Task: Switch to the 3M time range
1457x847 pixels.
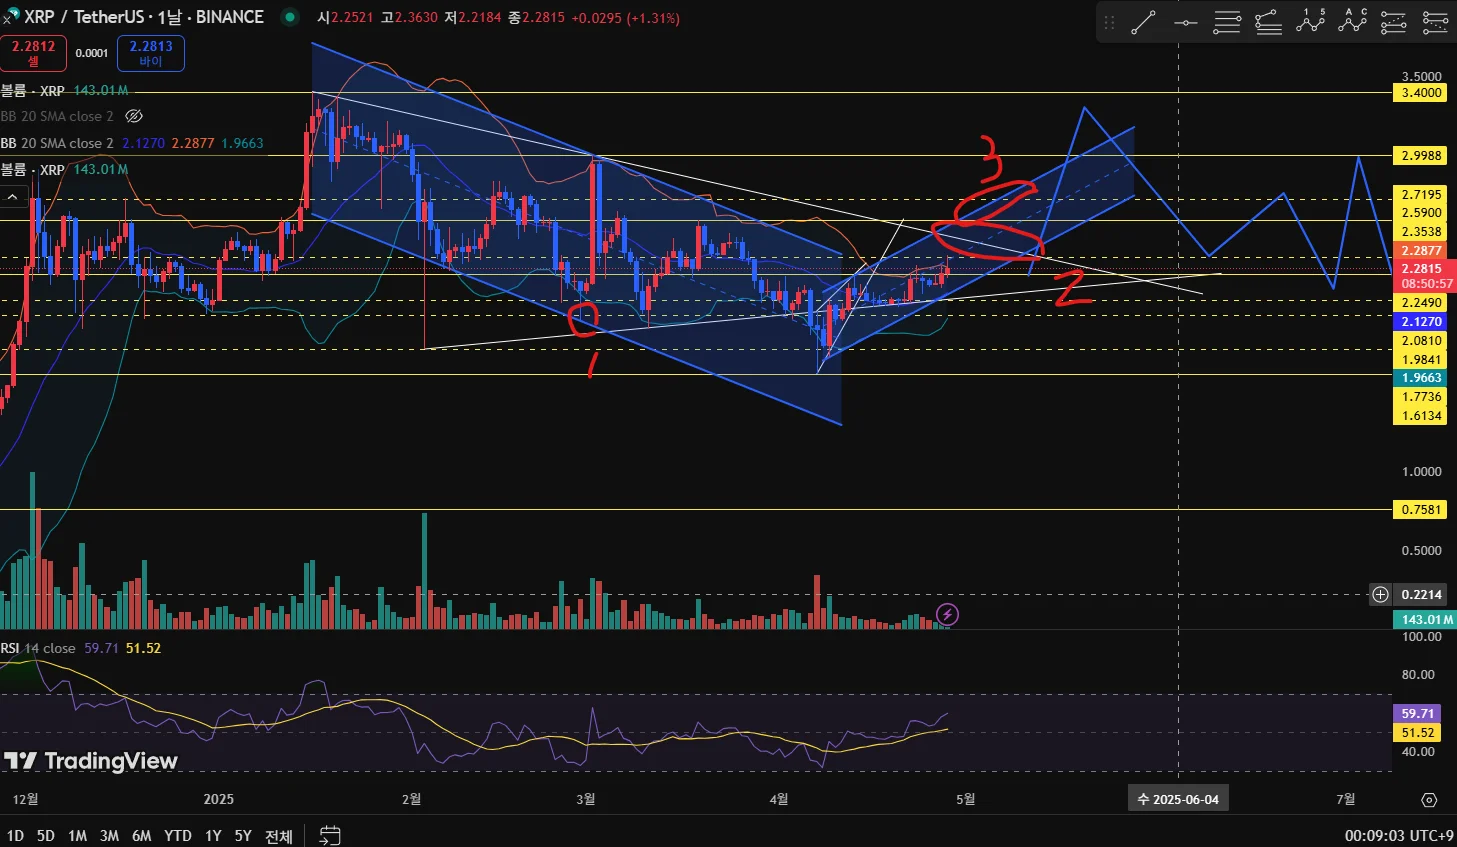Action: point(109,835)
